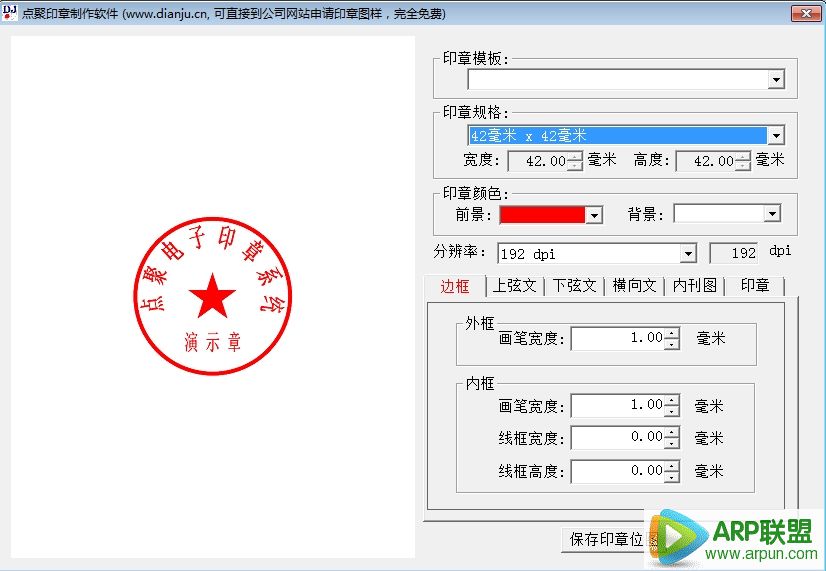Image resolution: width=826 pixels, height=571 pixels.
Task: Click the white 背景 background color swatch
Action: point(719,213)
